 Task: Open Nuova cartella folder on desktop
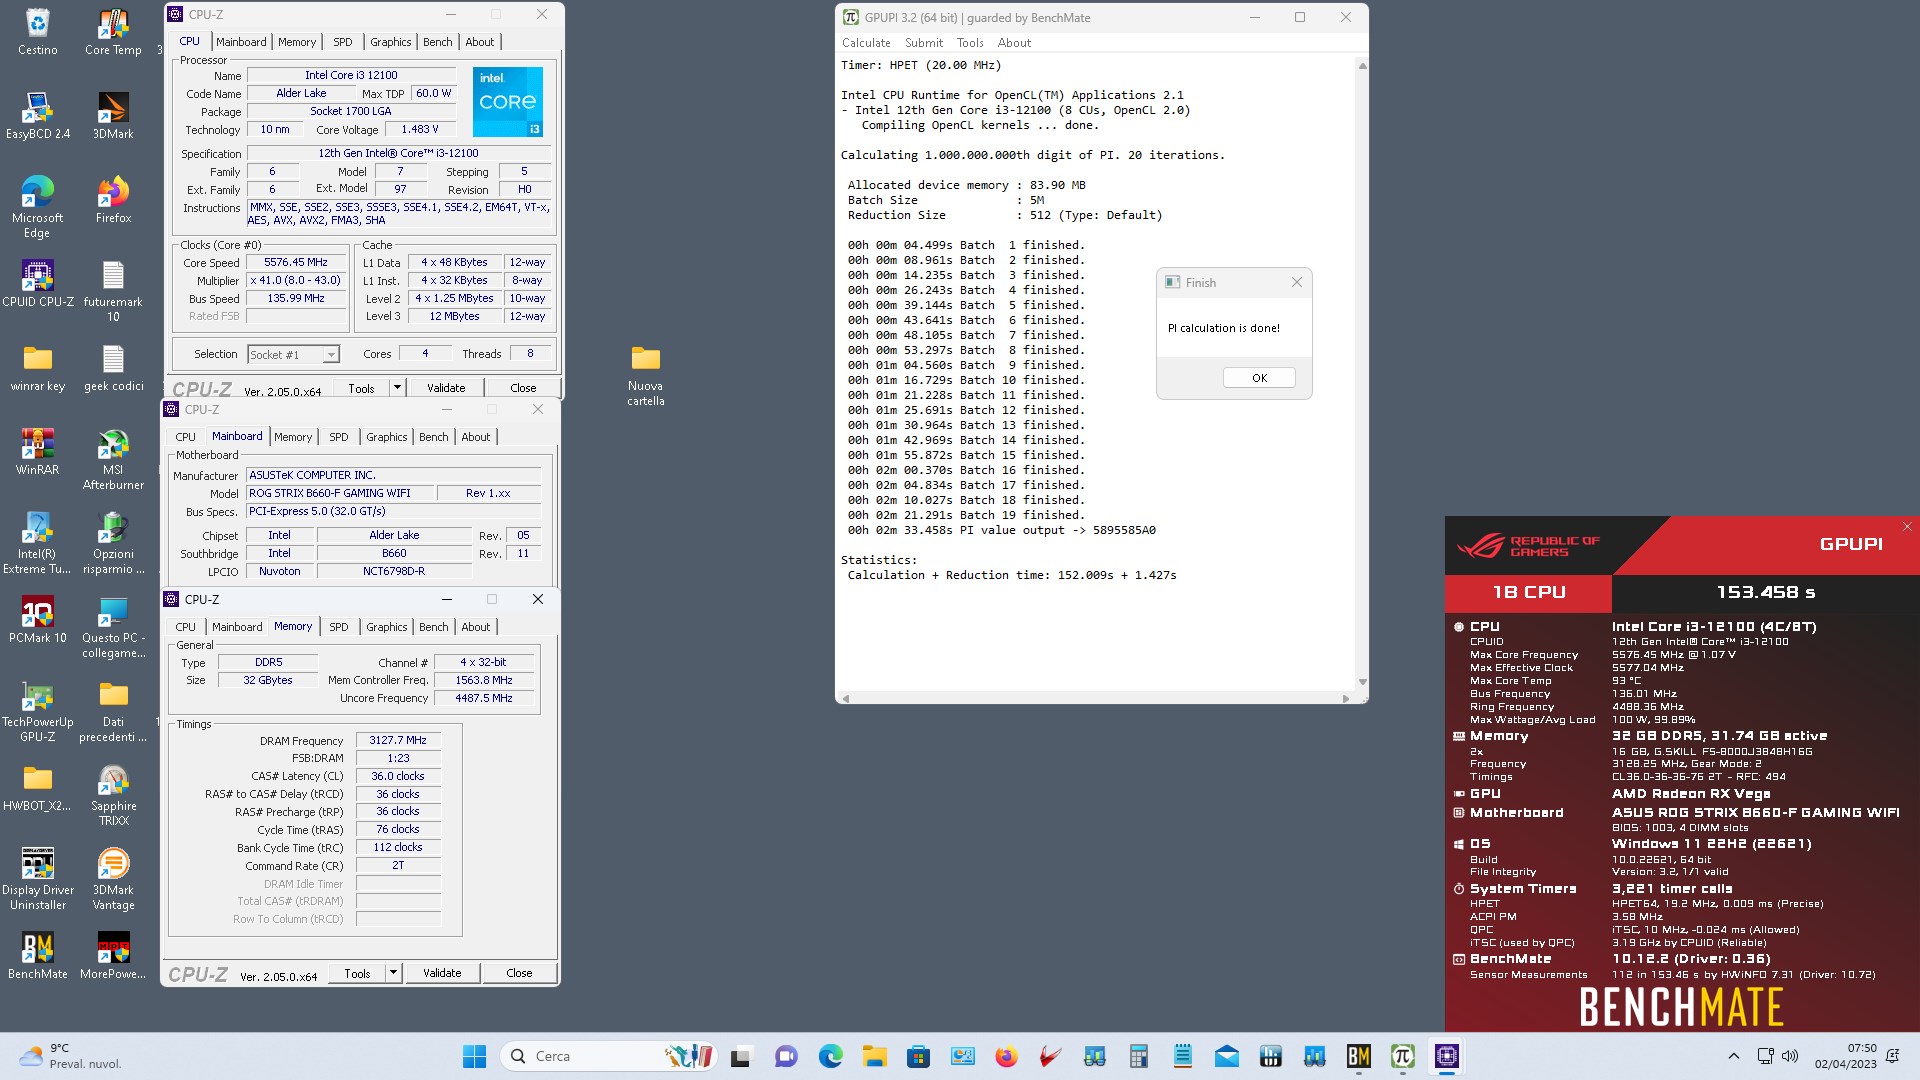point(645,374)
